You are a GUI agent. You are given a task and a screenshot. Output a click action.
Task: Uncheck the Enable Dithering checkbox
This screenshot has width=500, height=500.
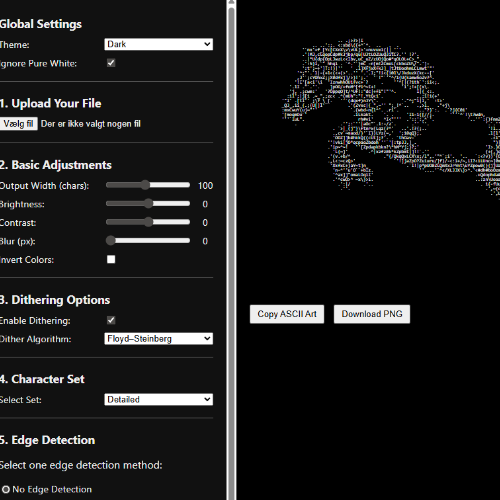point(111,320)
